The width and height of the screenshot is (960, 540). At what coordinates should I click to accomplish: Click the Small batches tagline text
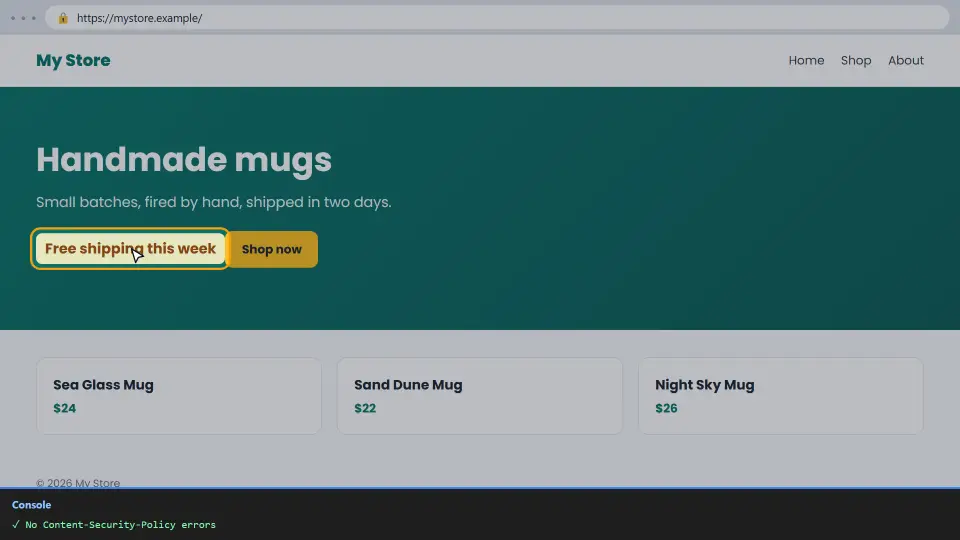214,202
